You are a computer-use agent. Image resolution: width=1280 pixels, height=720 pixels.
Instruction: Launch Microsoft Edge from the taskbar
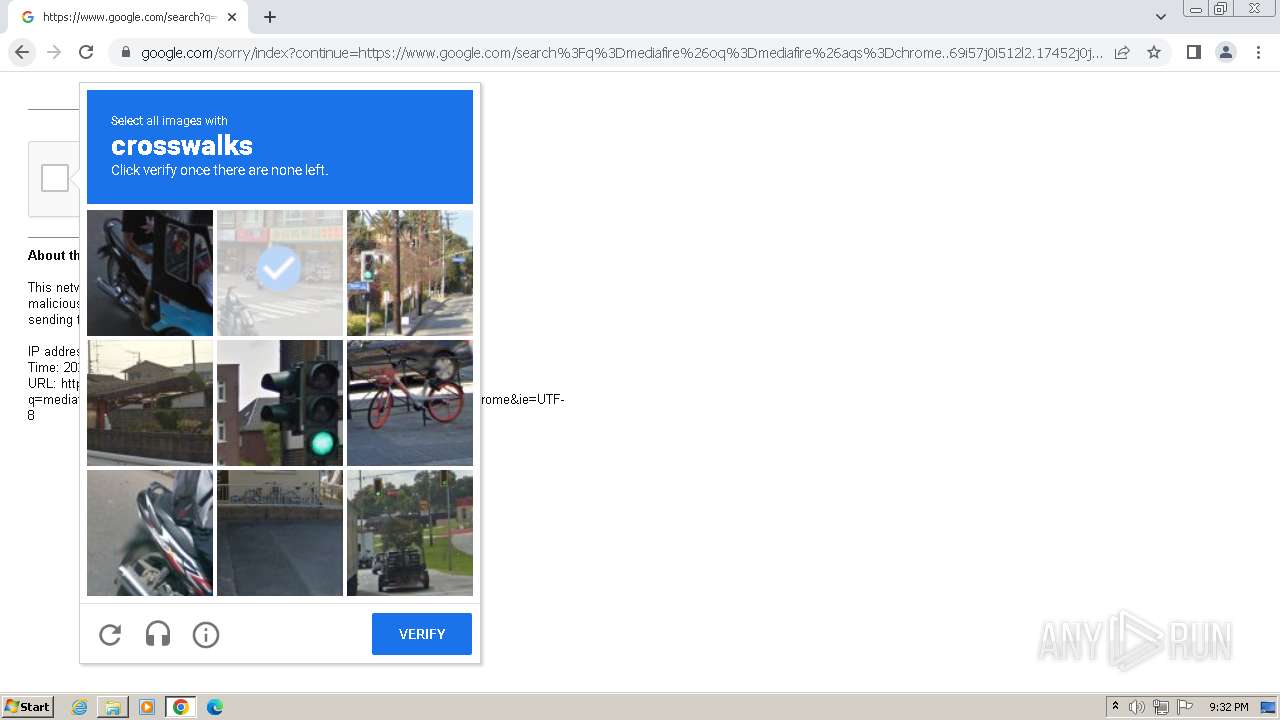(215, 707)
